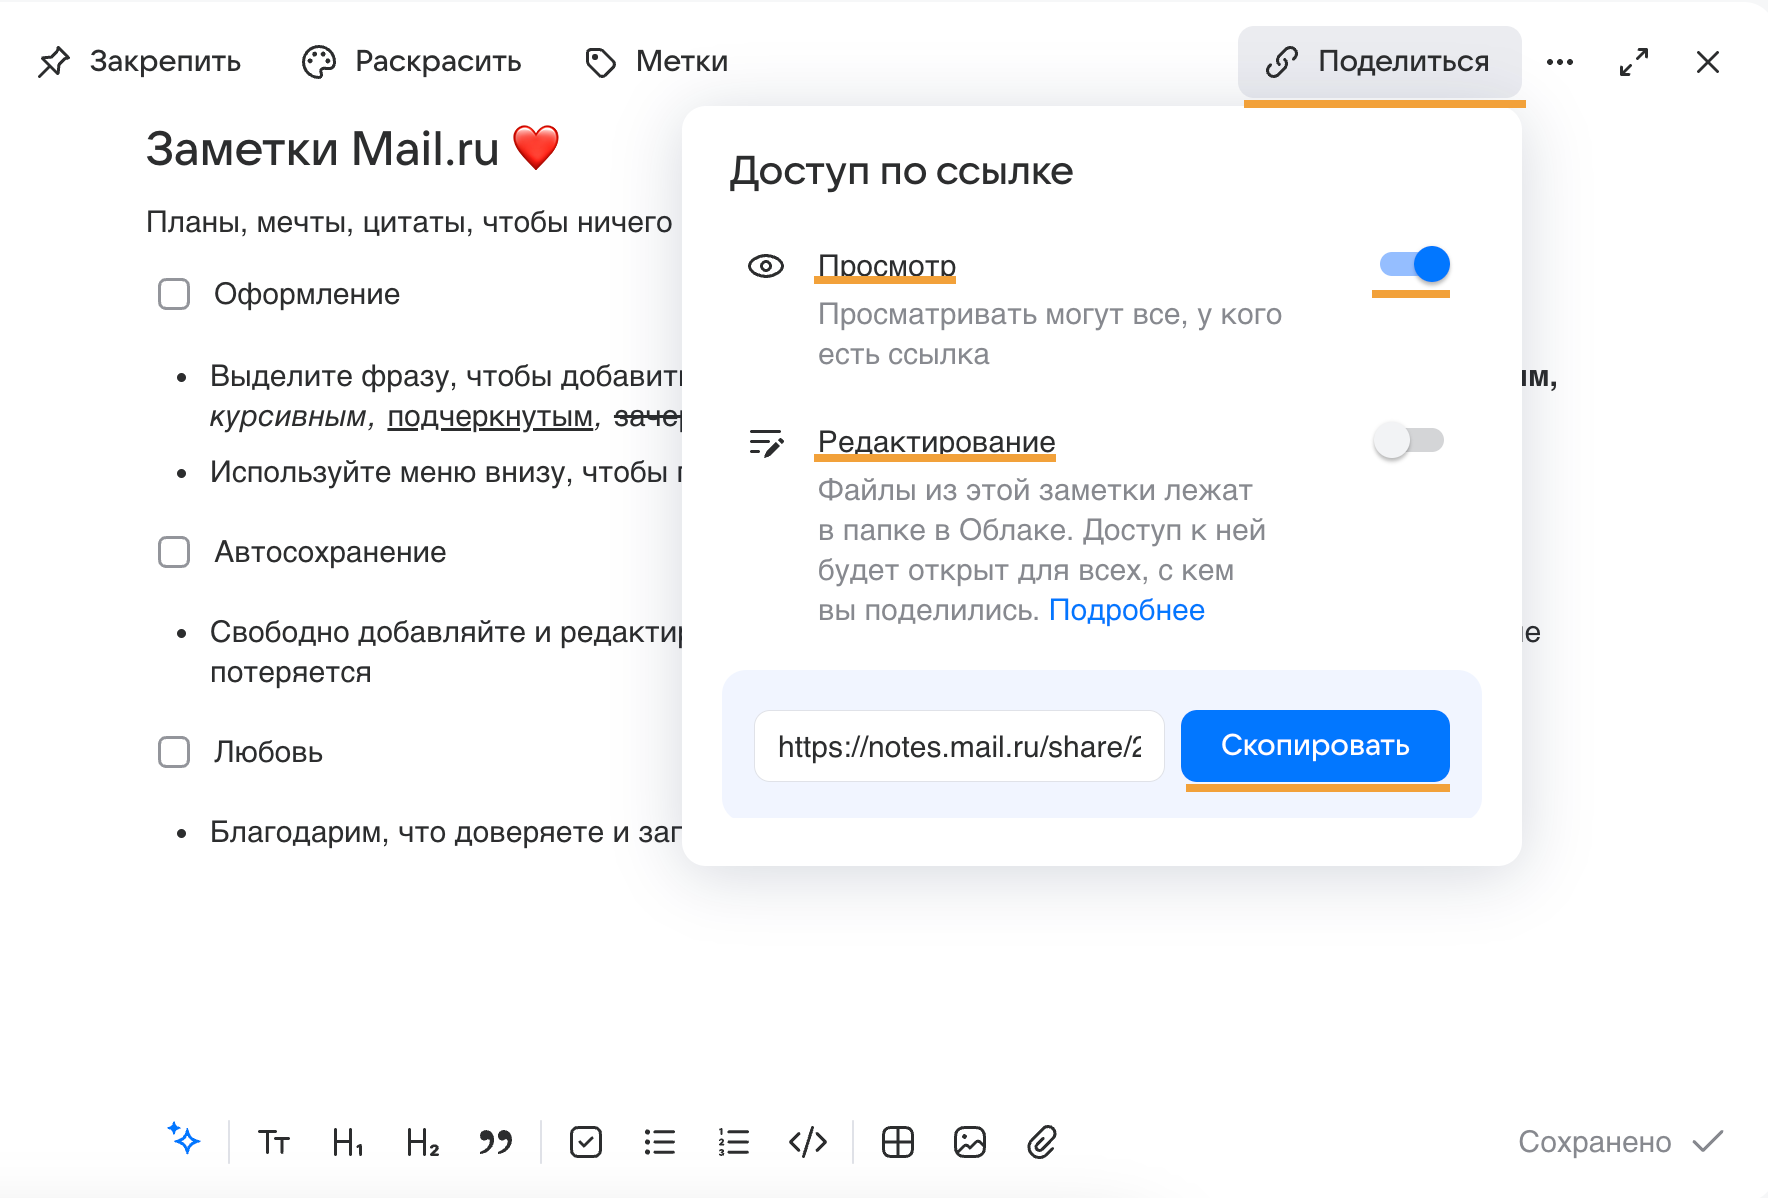Open the Метки tags option
Viewport: 1768px width, 1198px height.
[x=656, y=62]
